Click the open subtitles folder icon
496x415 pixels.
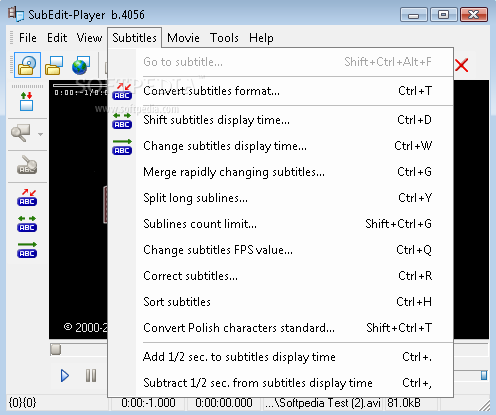pyautogui.click(x=54, y=65)
